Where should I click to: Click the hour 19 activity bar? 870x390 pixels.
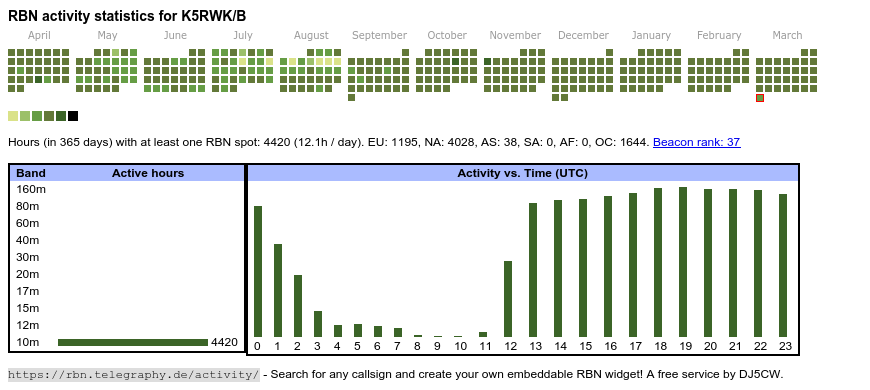tap(683, 262)
